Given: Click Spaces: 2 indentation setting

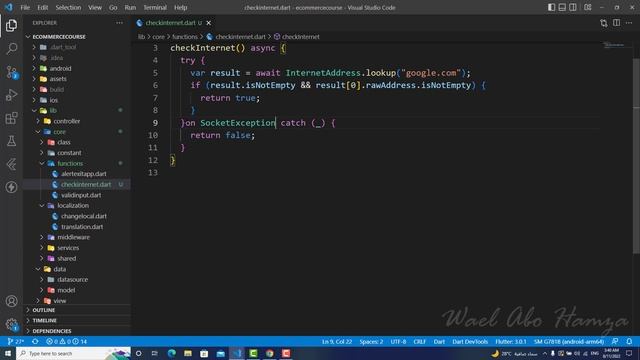Looking at the screenshot, I should (371, 341).
